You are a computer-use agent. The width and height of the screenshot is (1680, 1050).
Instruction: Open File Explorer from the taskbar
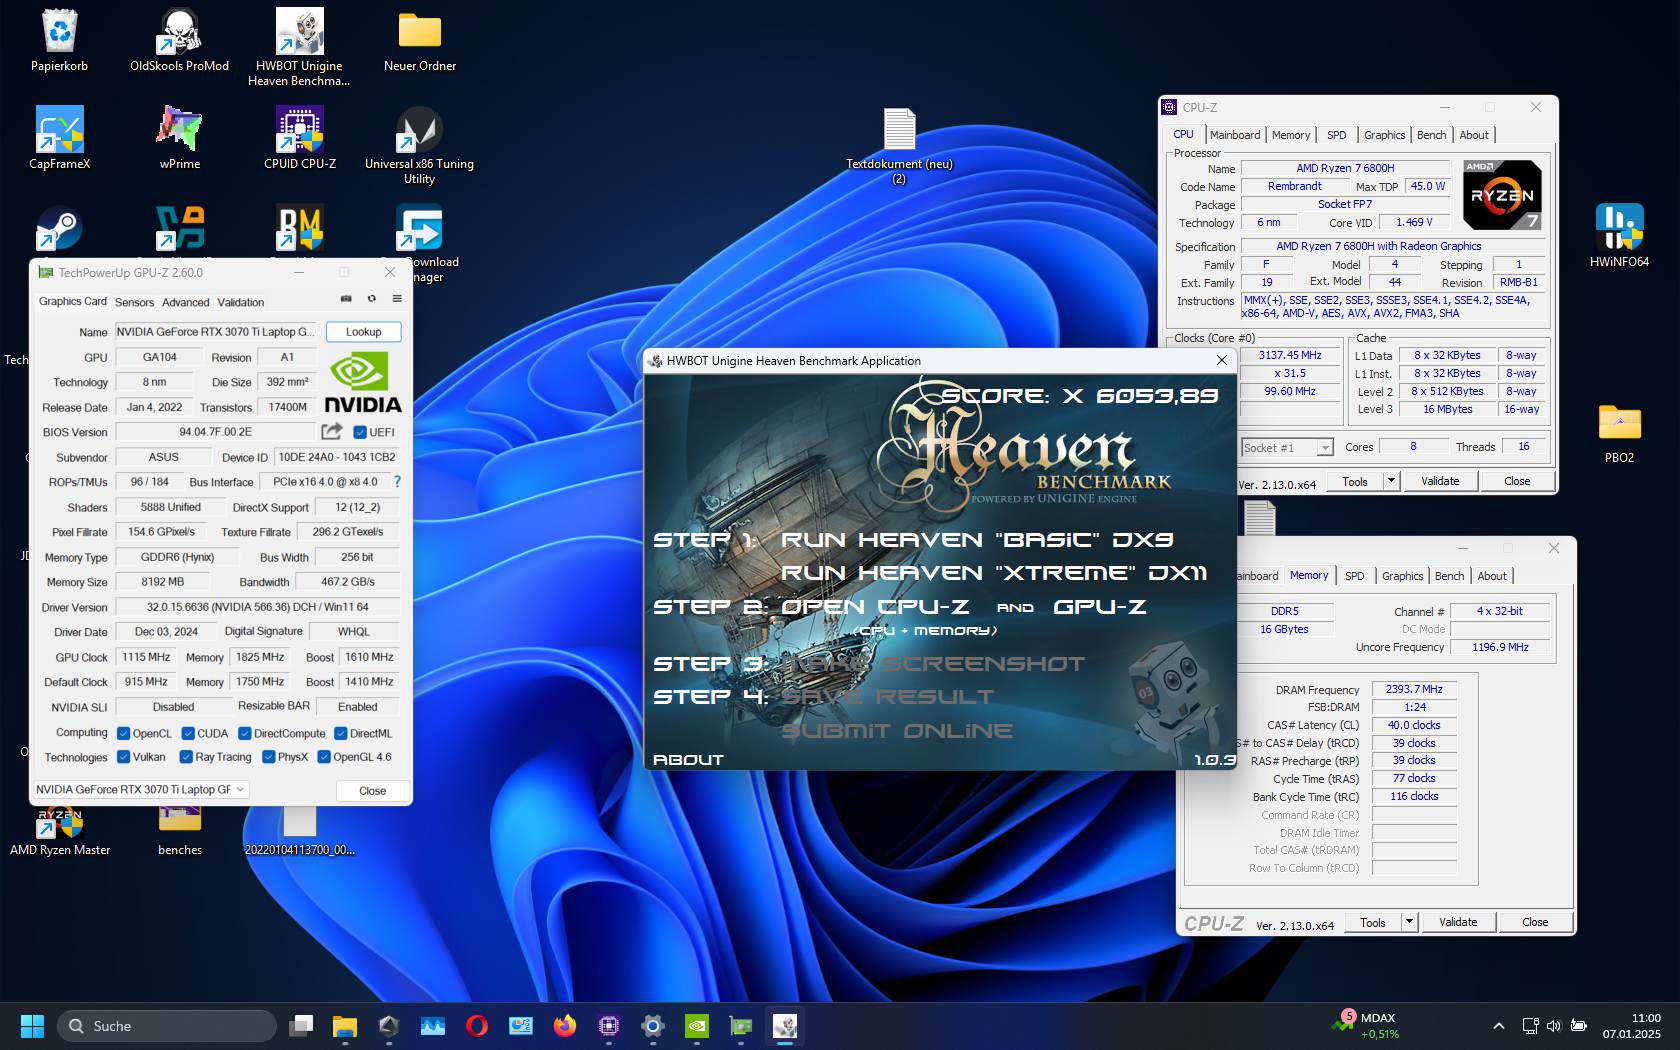coord(345,1026)
